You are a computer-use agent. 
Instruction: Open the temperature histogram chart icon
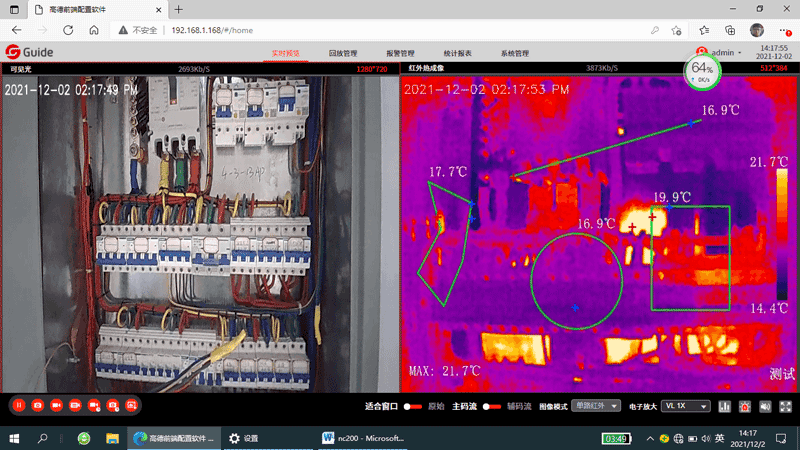724,407
